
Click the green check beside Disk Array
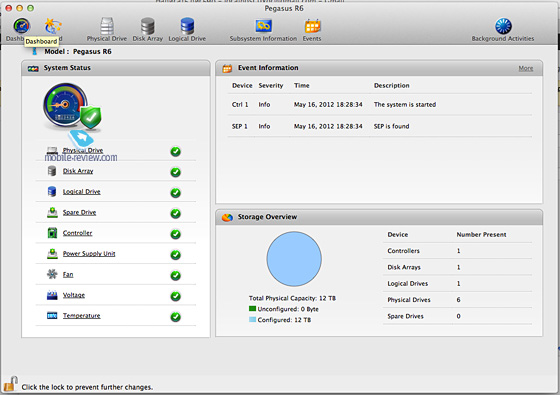click(x=175, y=172)
